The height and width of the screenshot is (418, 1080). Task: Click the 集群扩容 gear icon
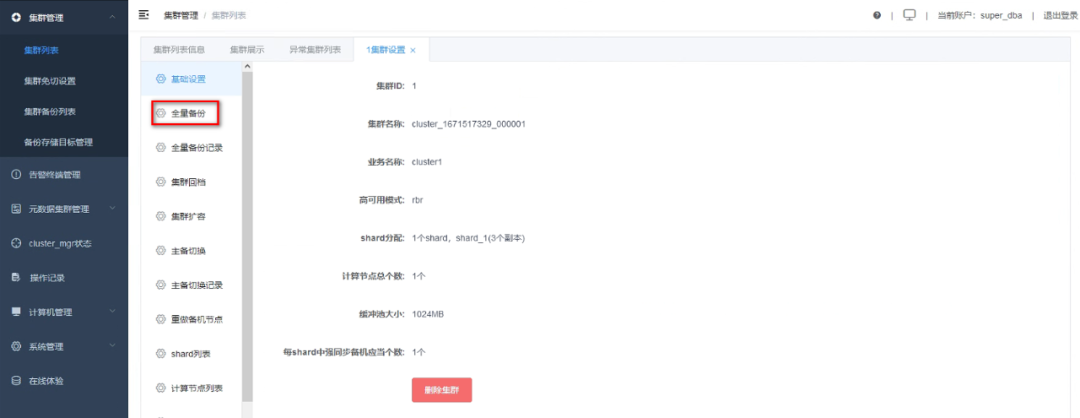(x=160, y=216)
